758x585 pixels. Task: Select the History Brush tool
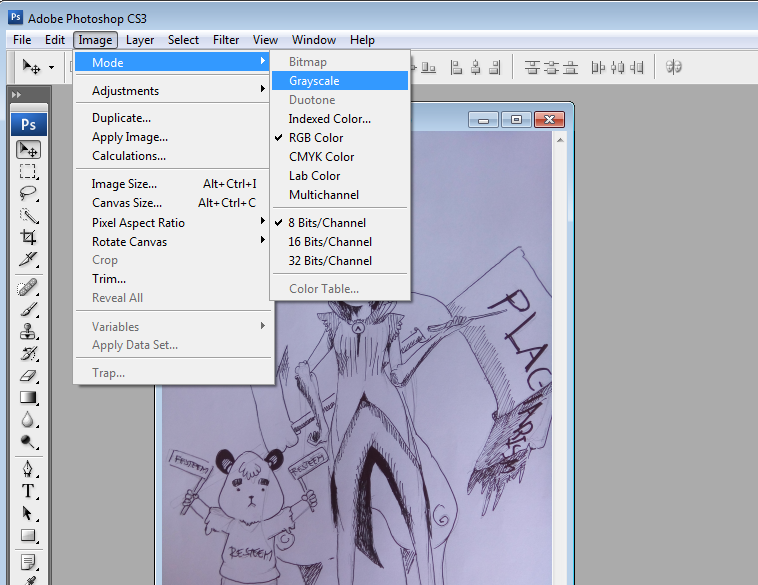[x=28, y=354]
